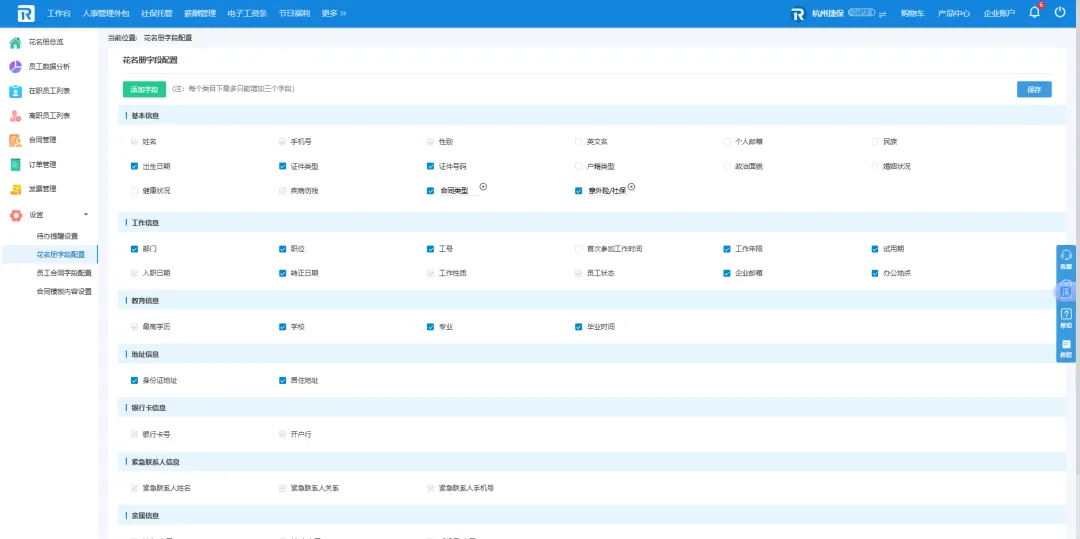Click the 发票管理 yellow icon
Image resolution: width=1080 pixels, height=539 pixels.
(x=15, y=189)
